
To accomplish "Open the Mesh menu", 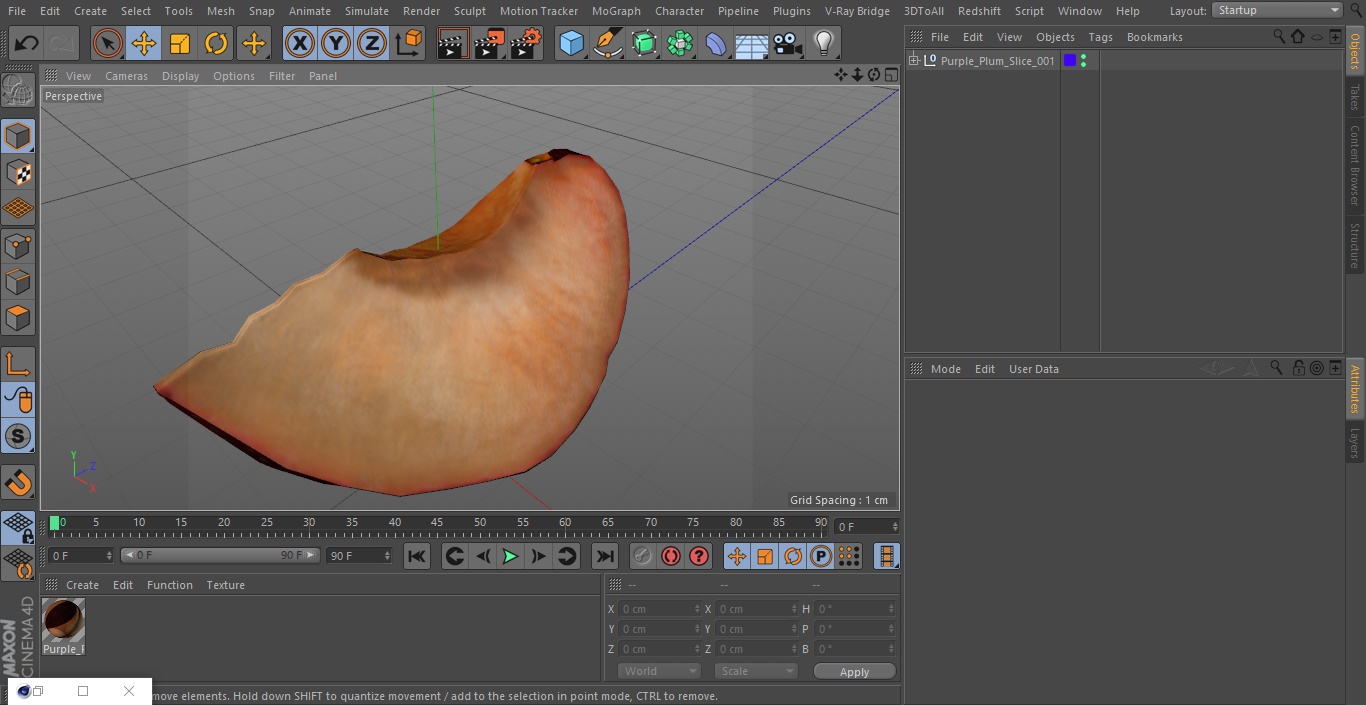I will point(221,11).
